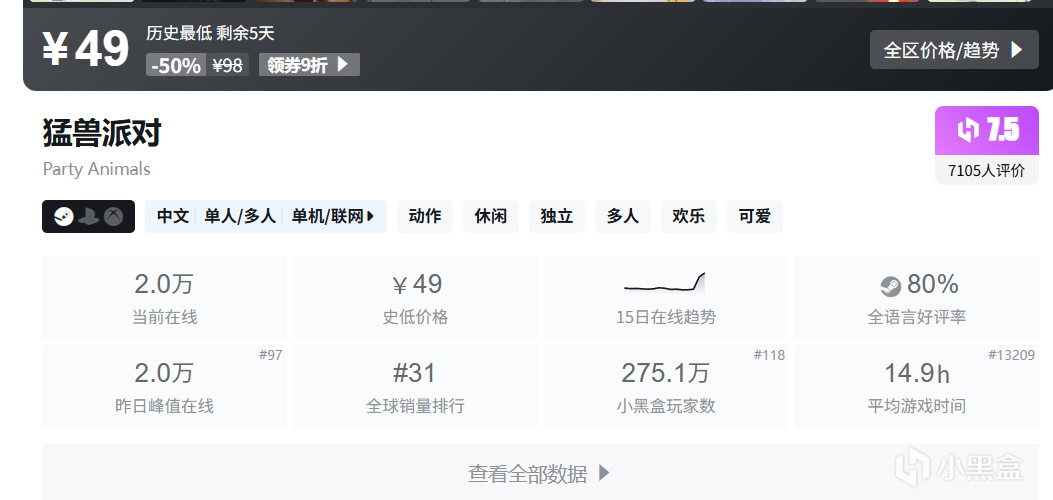The image size is (1053, 500).
Task: Open the 7.5 Heybox rating score badge
Action: click(x=987, y=130)
